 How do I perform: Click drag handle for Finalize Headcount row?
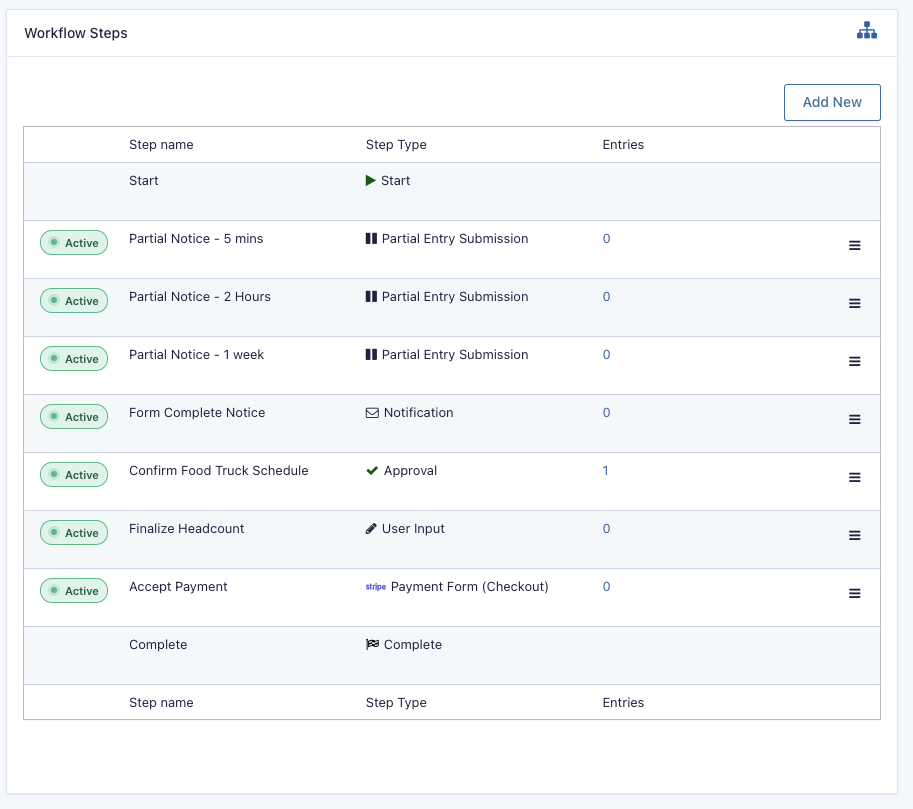tap(854, 535)
